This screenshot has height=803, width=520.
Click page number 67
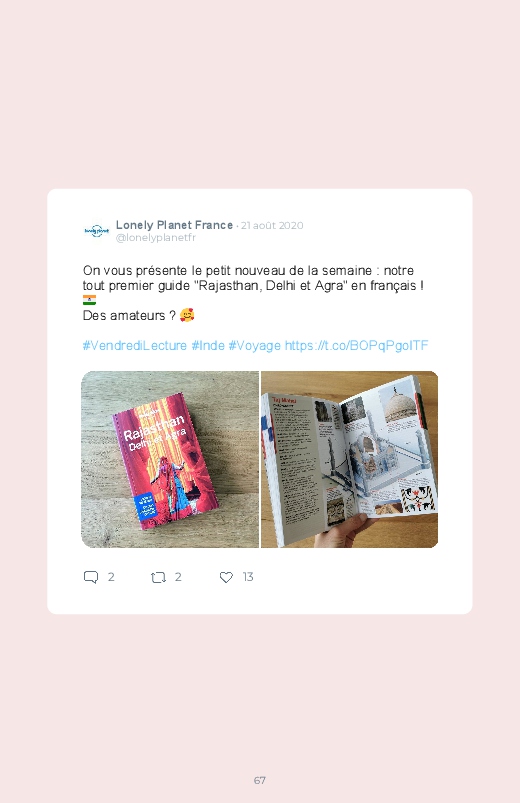click(x=260, y=780)
